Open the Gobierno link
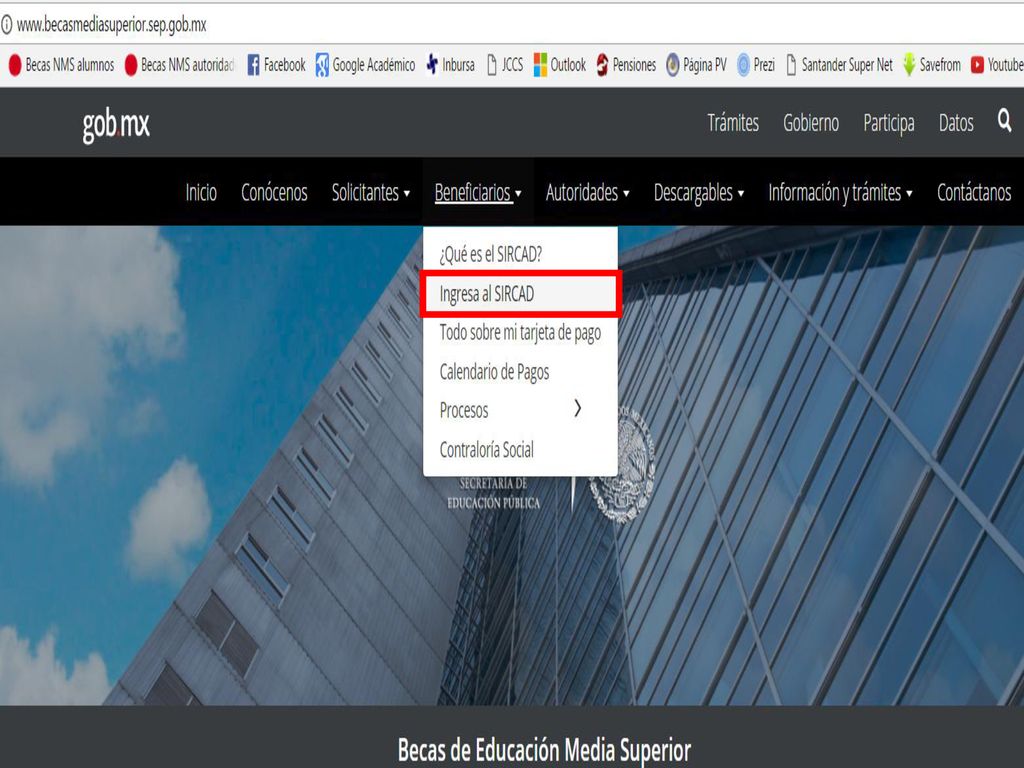 coord(811,123)
